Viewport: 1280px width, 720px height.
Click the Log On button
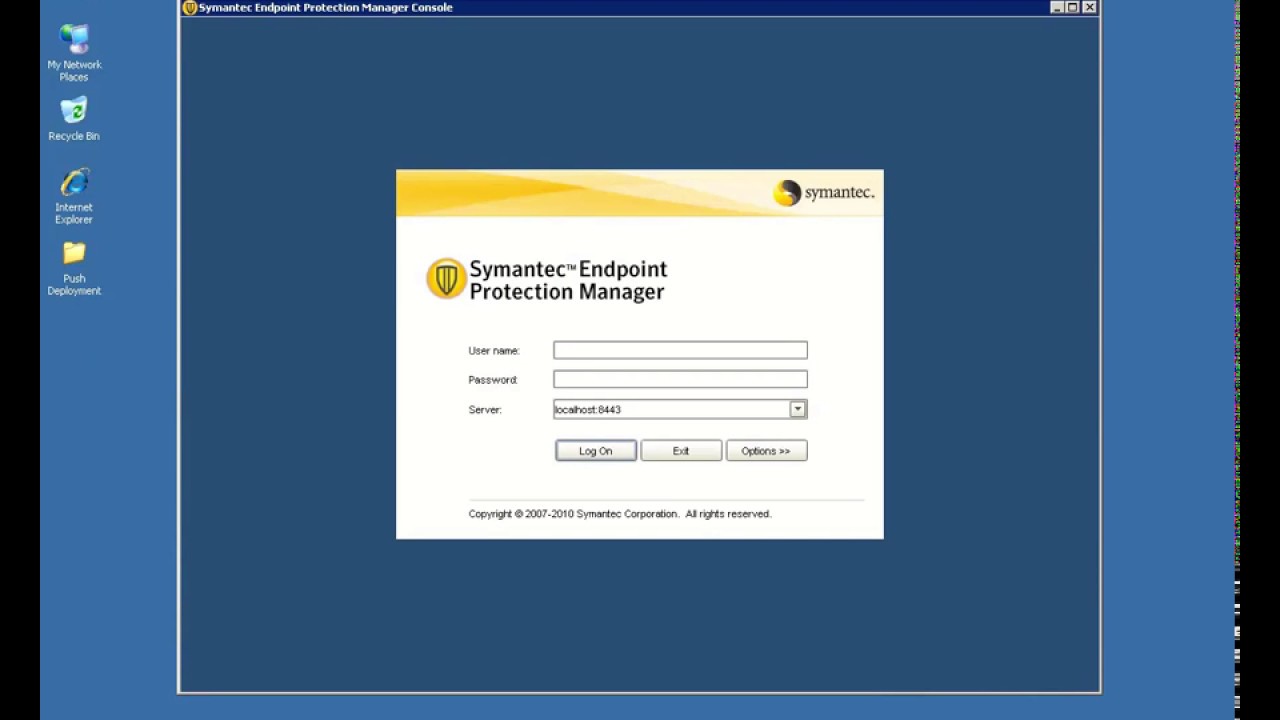click(596, 451)
